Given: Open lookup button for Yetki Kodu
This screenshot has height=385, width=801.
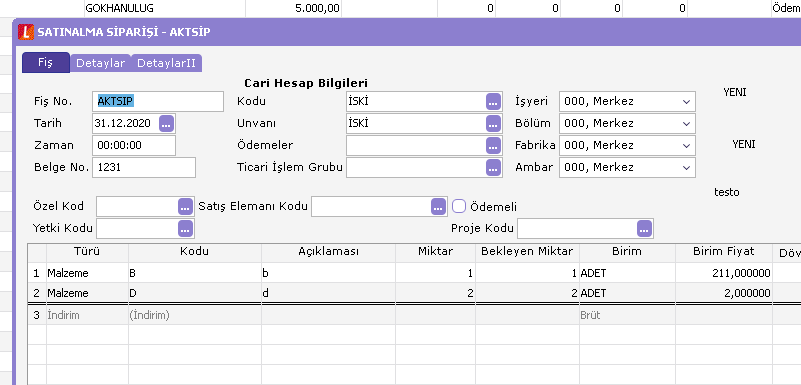Looking at the screenshot, I should click(x=185, y=228).
